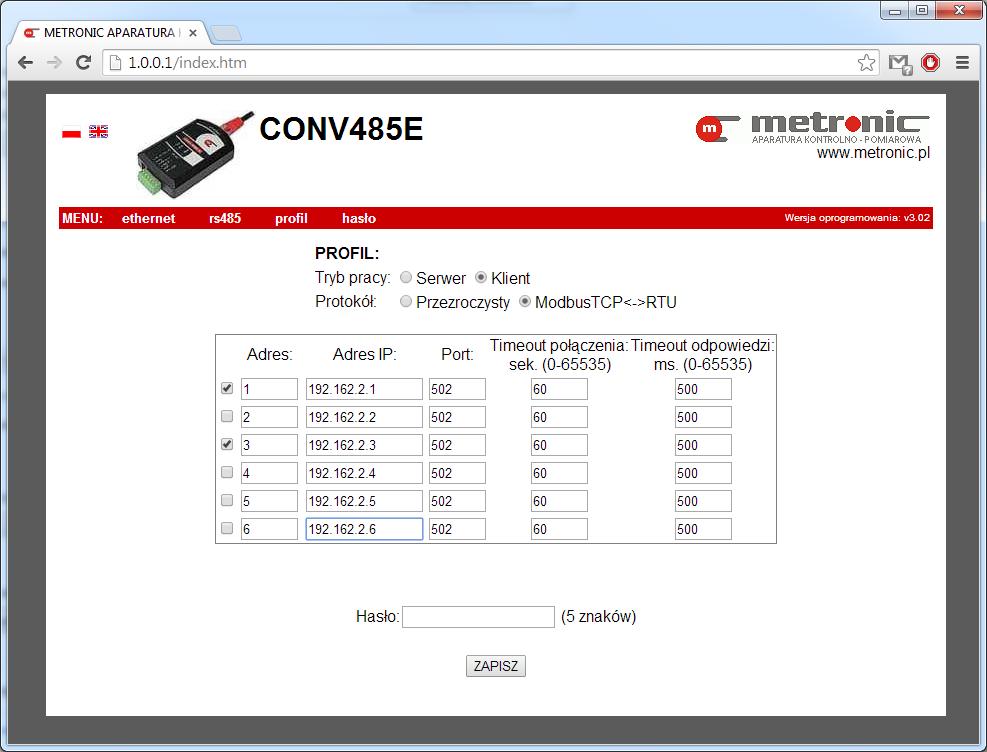Screen dimensions: 987x752
Task: Edit response timeout field in row 2
Action: (703, 417)
